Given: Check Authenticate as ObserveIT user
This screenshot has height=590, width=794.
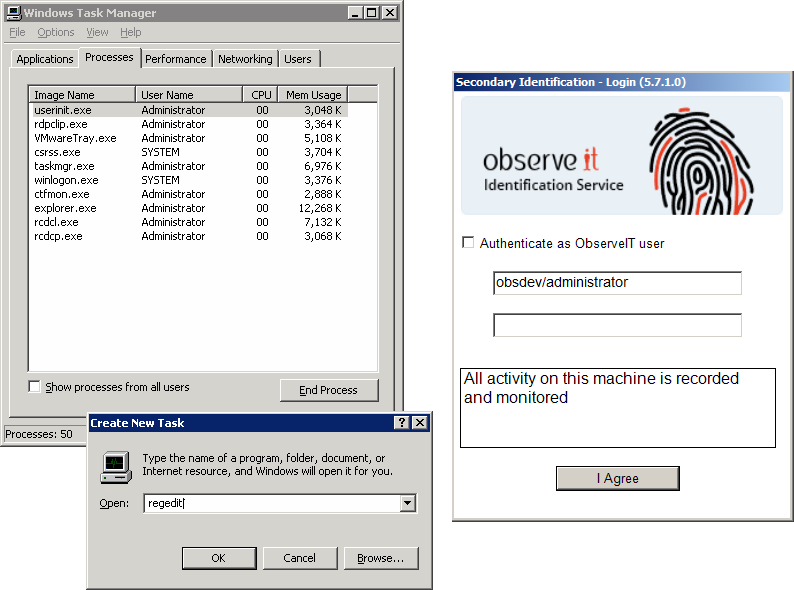Looking at the screenshot, I should [468, 242].
